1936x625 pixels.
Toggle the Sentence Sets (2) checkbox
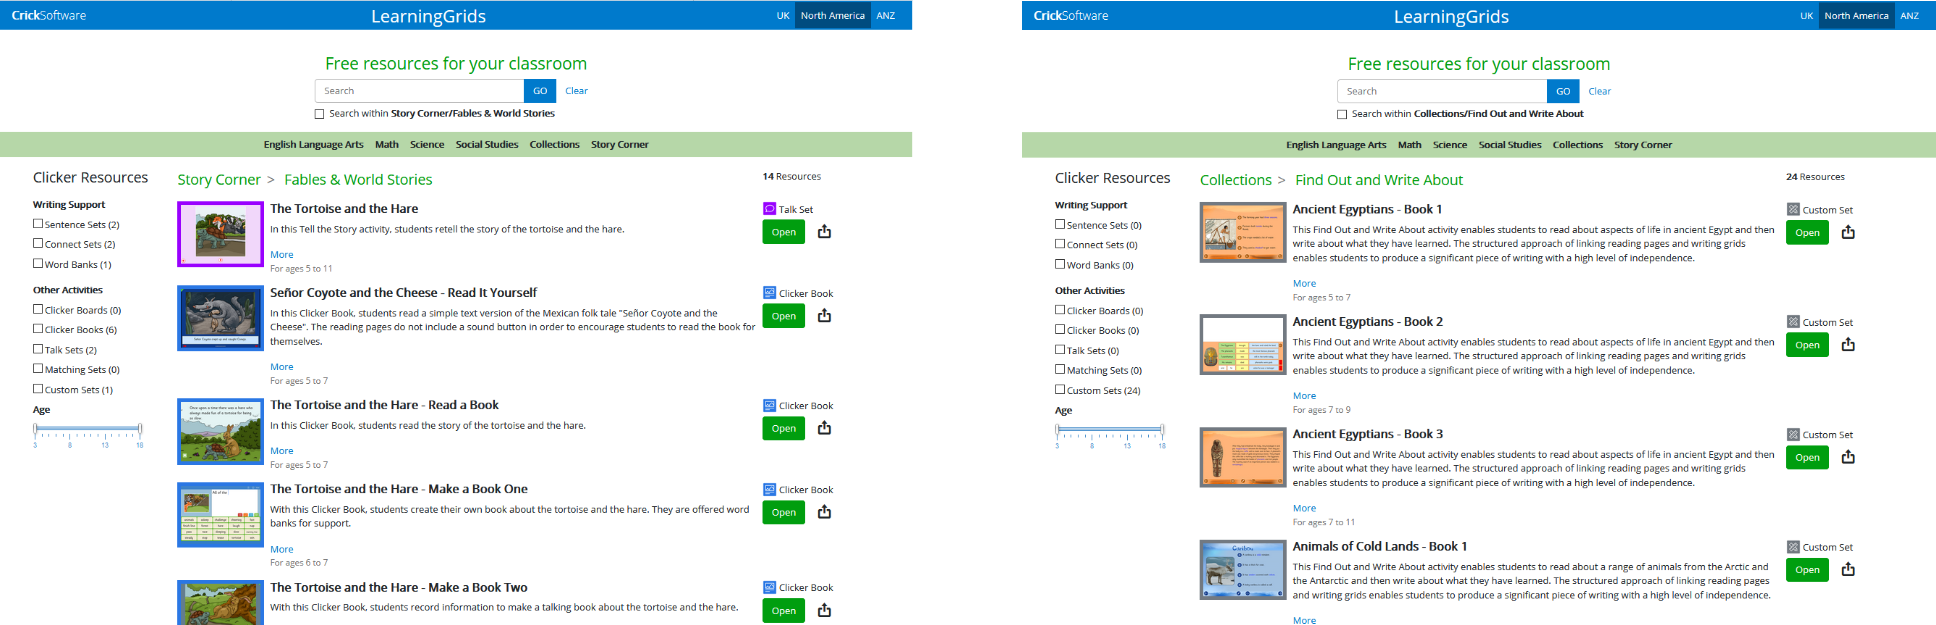[x=38, y=224]
